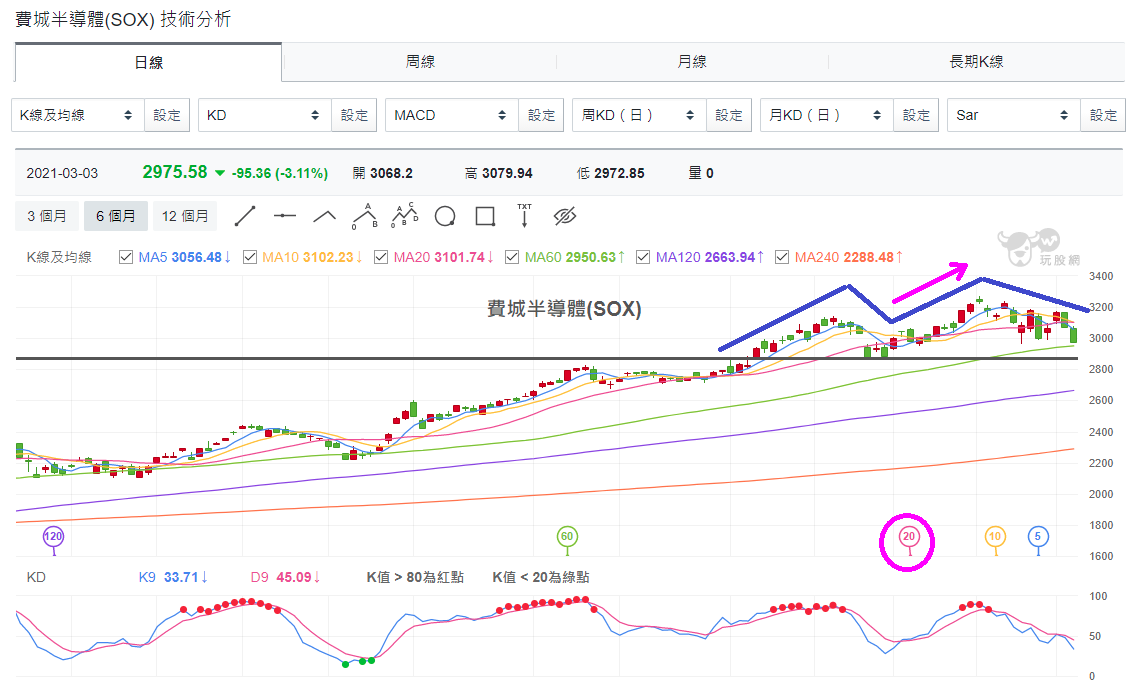The width and height of the screenshot is (1129, 683).
Task: Uncheck the MA5 moving average checkbox
Action: (x=125, y=257)
